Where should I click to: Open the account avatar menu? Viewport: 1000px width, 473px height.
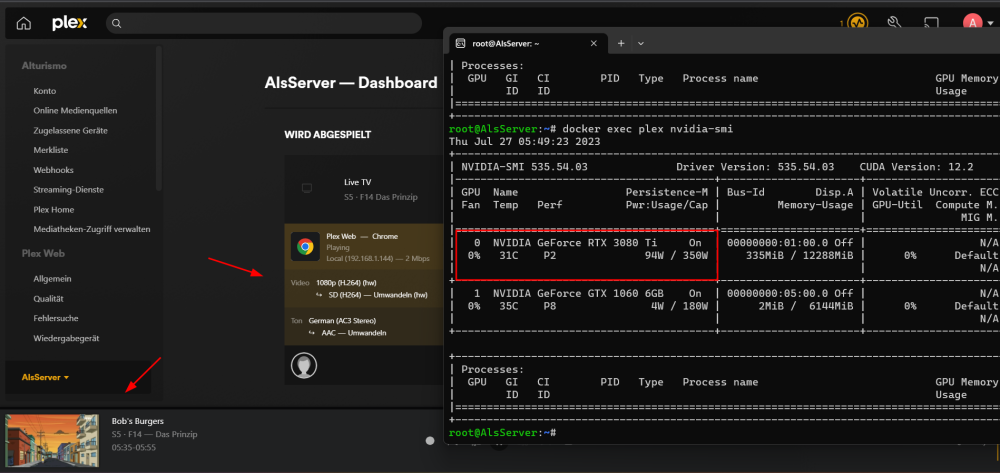pos(972,23)
